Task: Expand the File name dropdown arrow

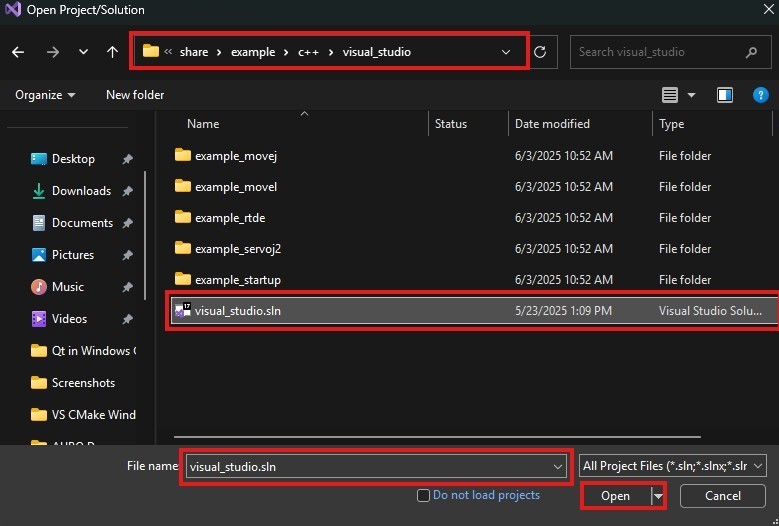Action: pyautogui.click(x=558, y=466)
